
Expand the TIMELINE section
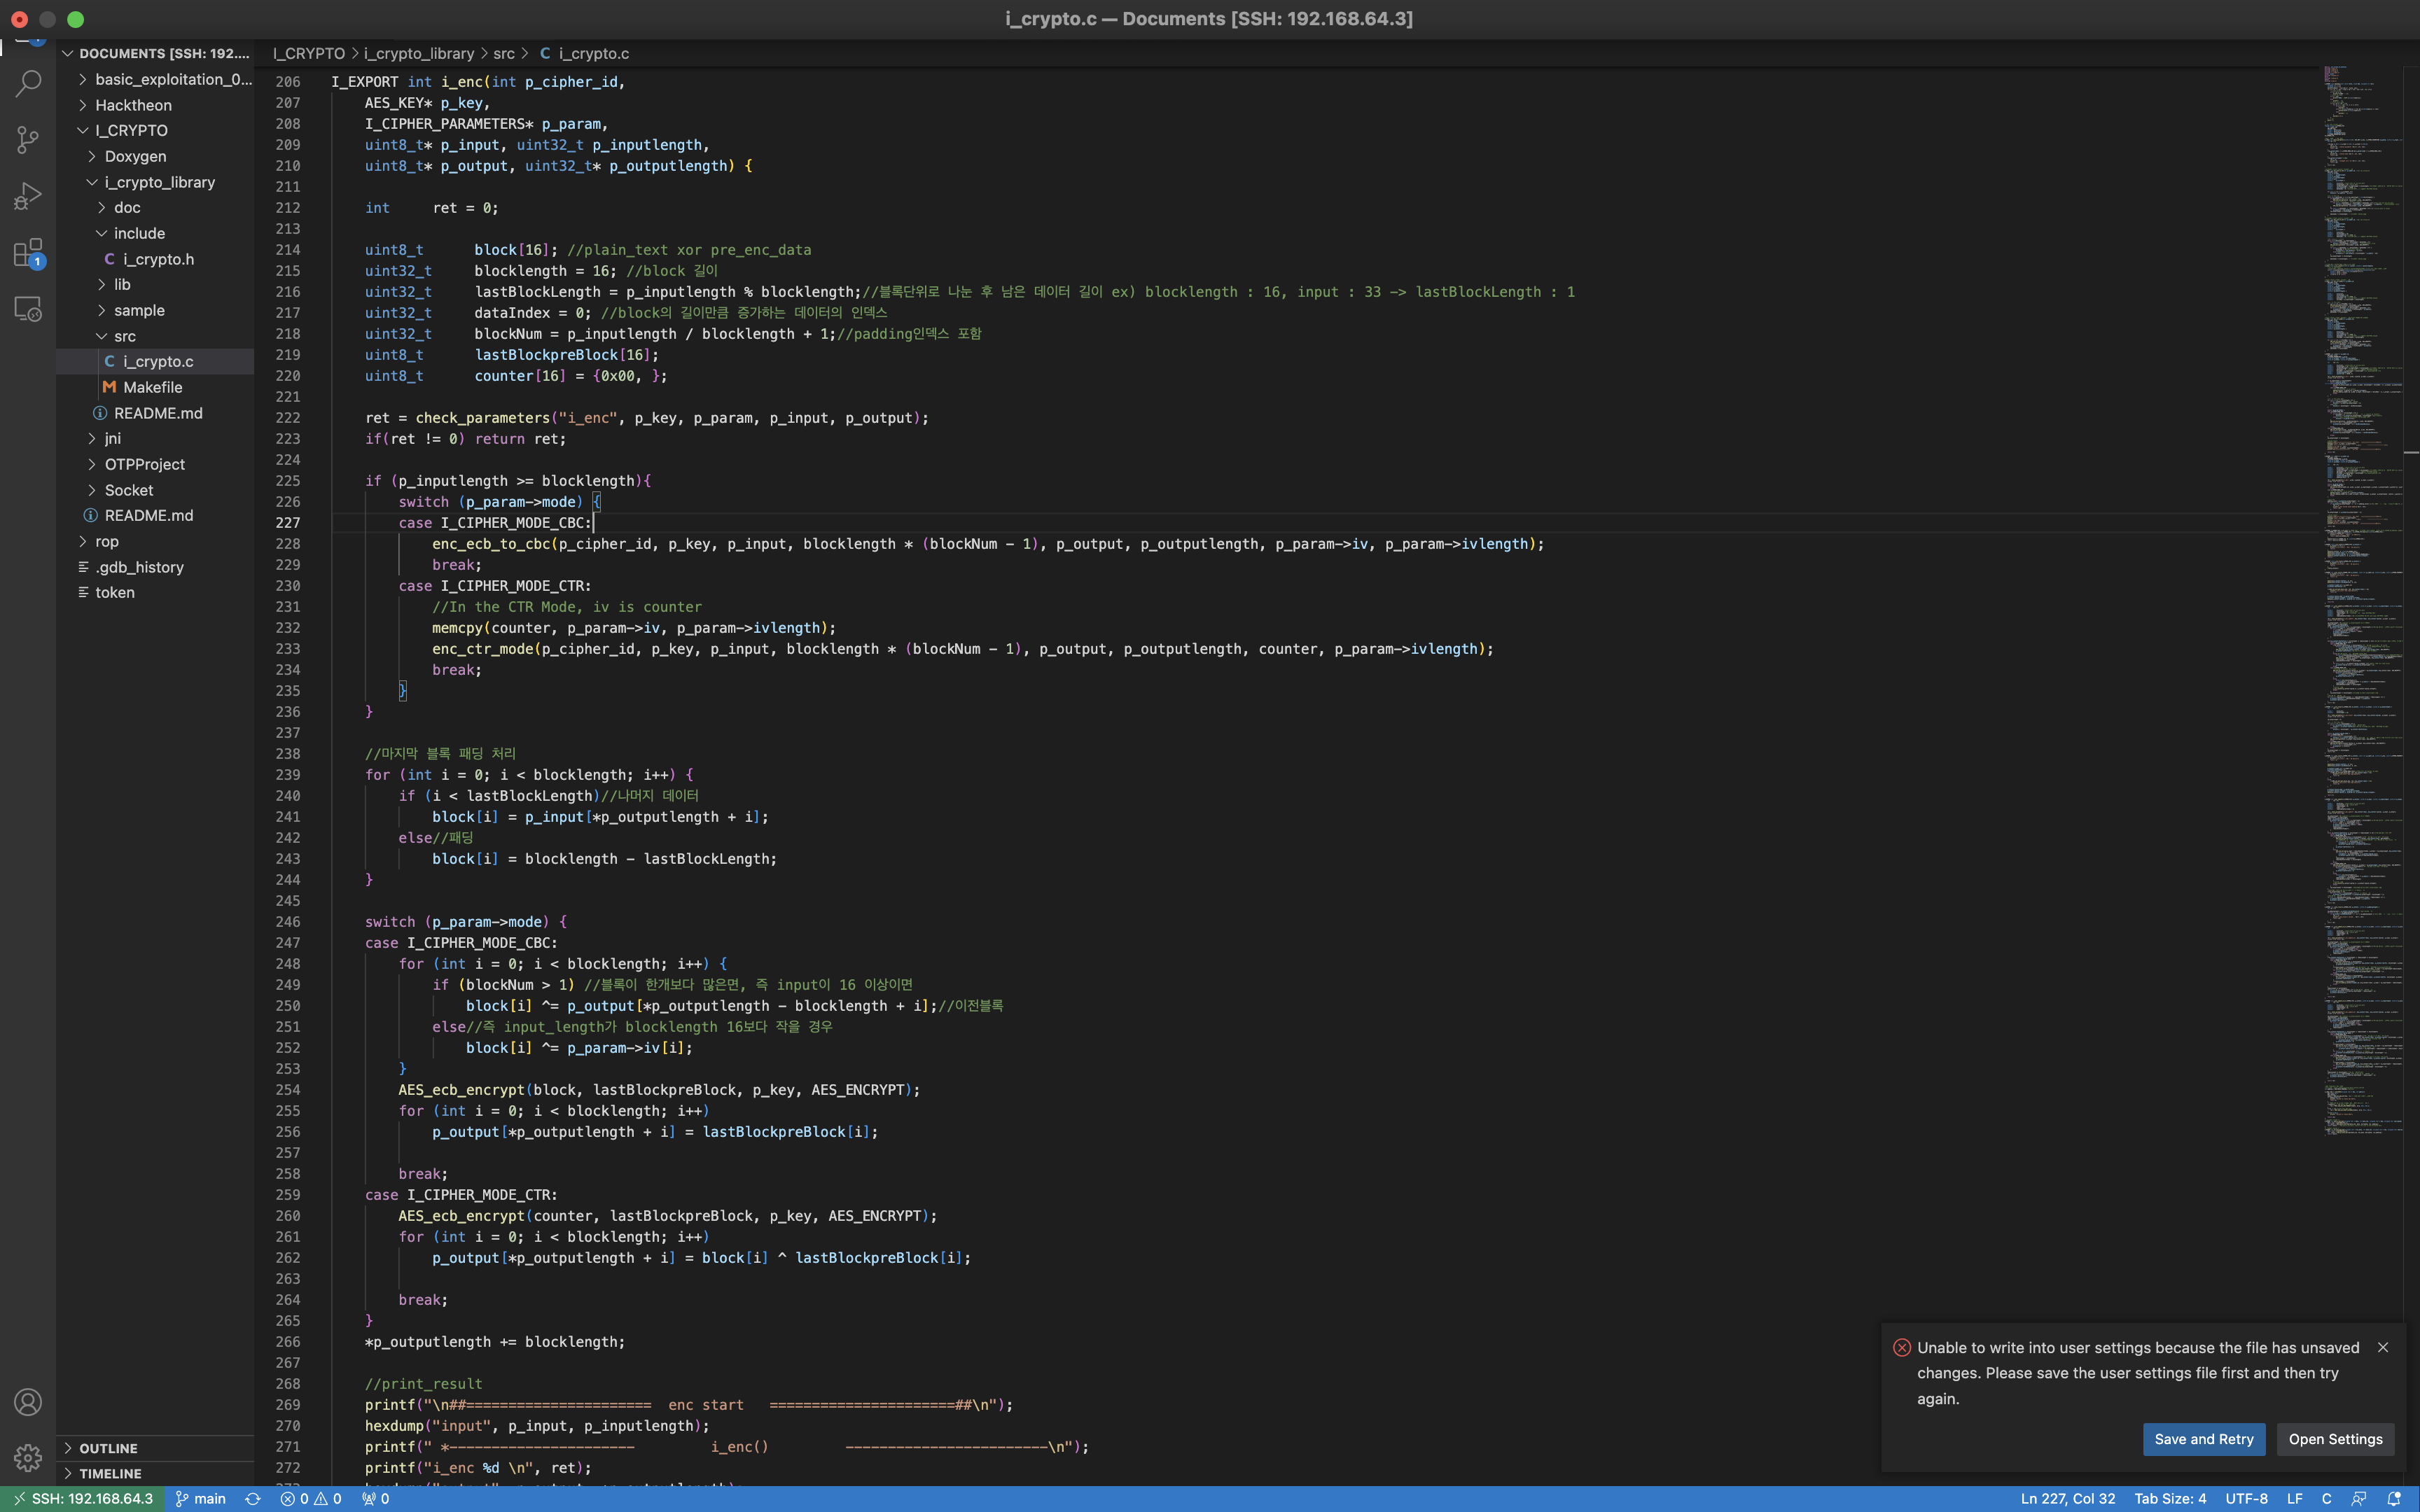pyautogui.click(x=110, y=1473)
